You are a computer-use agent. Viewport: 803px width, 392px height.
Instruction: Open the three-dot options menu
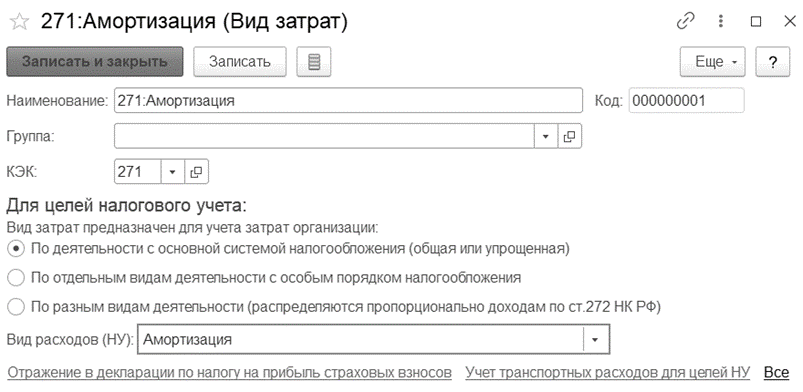pos(721,22)
